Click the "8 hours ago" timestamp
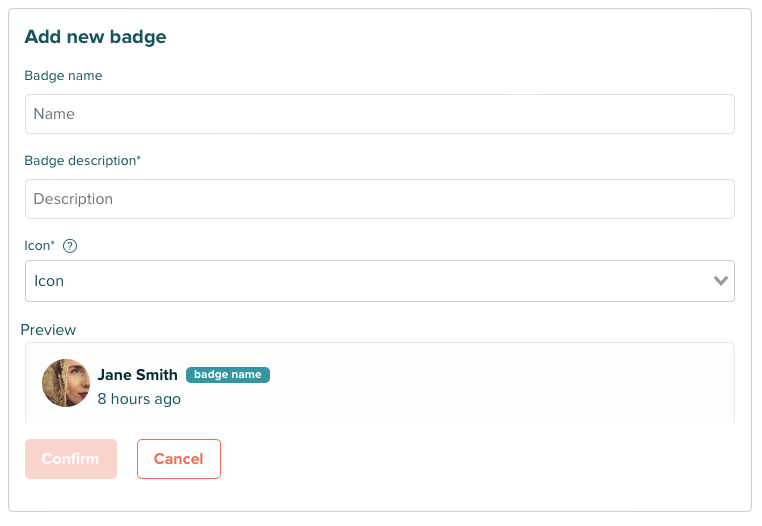The width and height of the screenshot is (762, 526). point(139,399)
